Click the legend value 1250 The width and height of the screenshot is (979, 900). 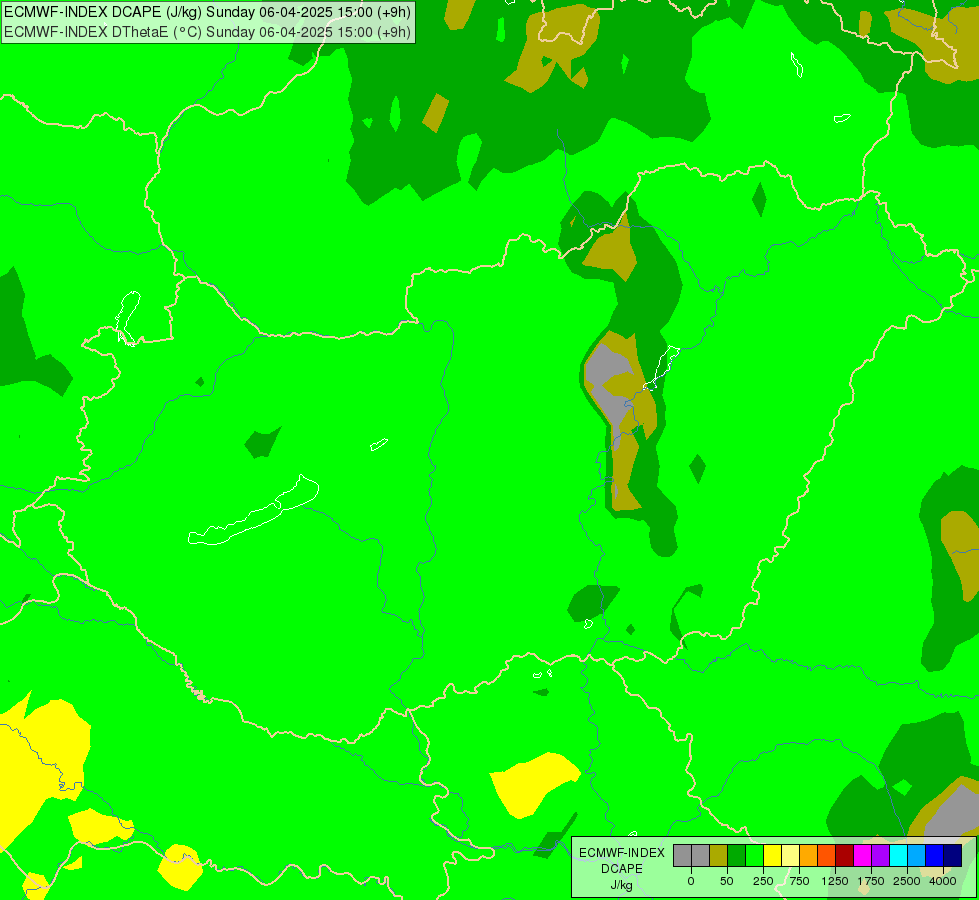(x=835, y=881)
